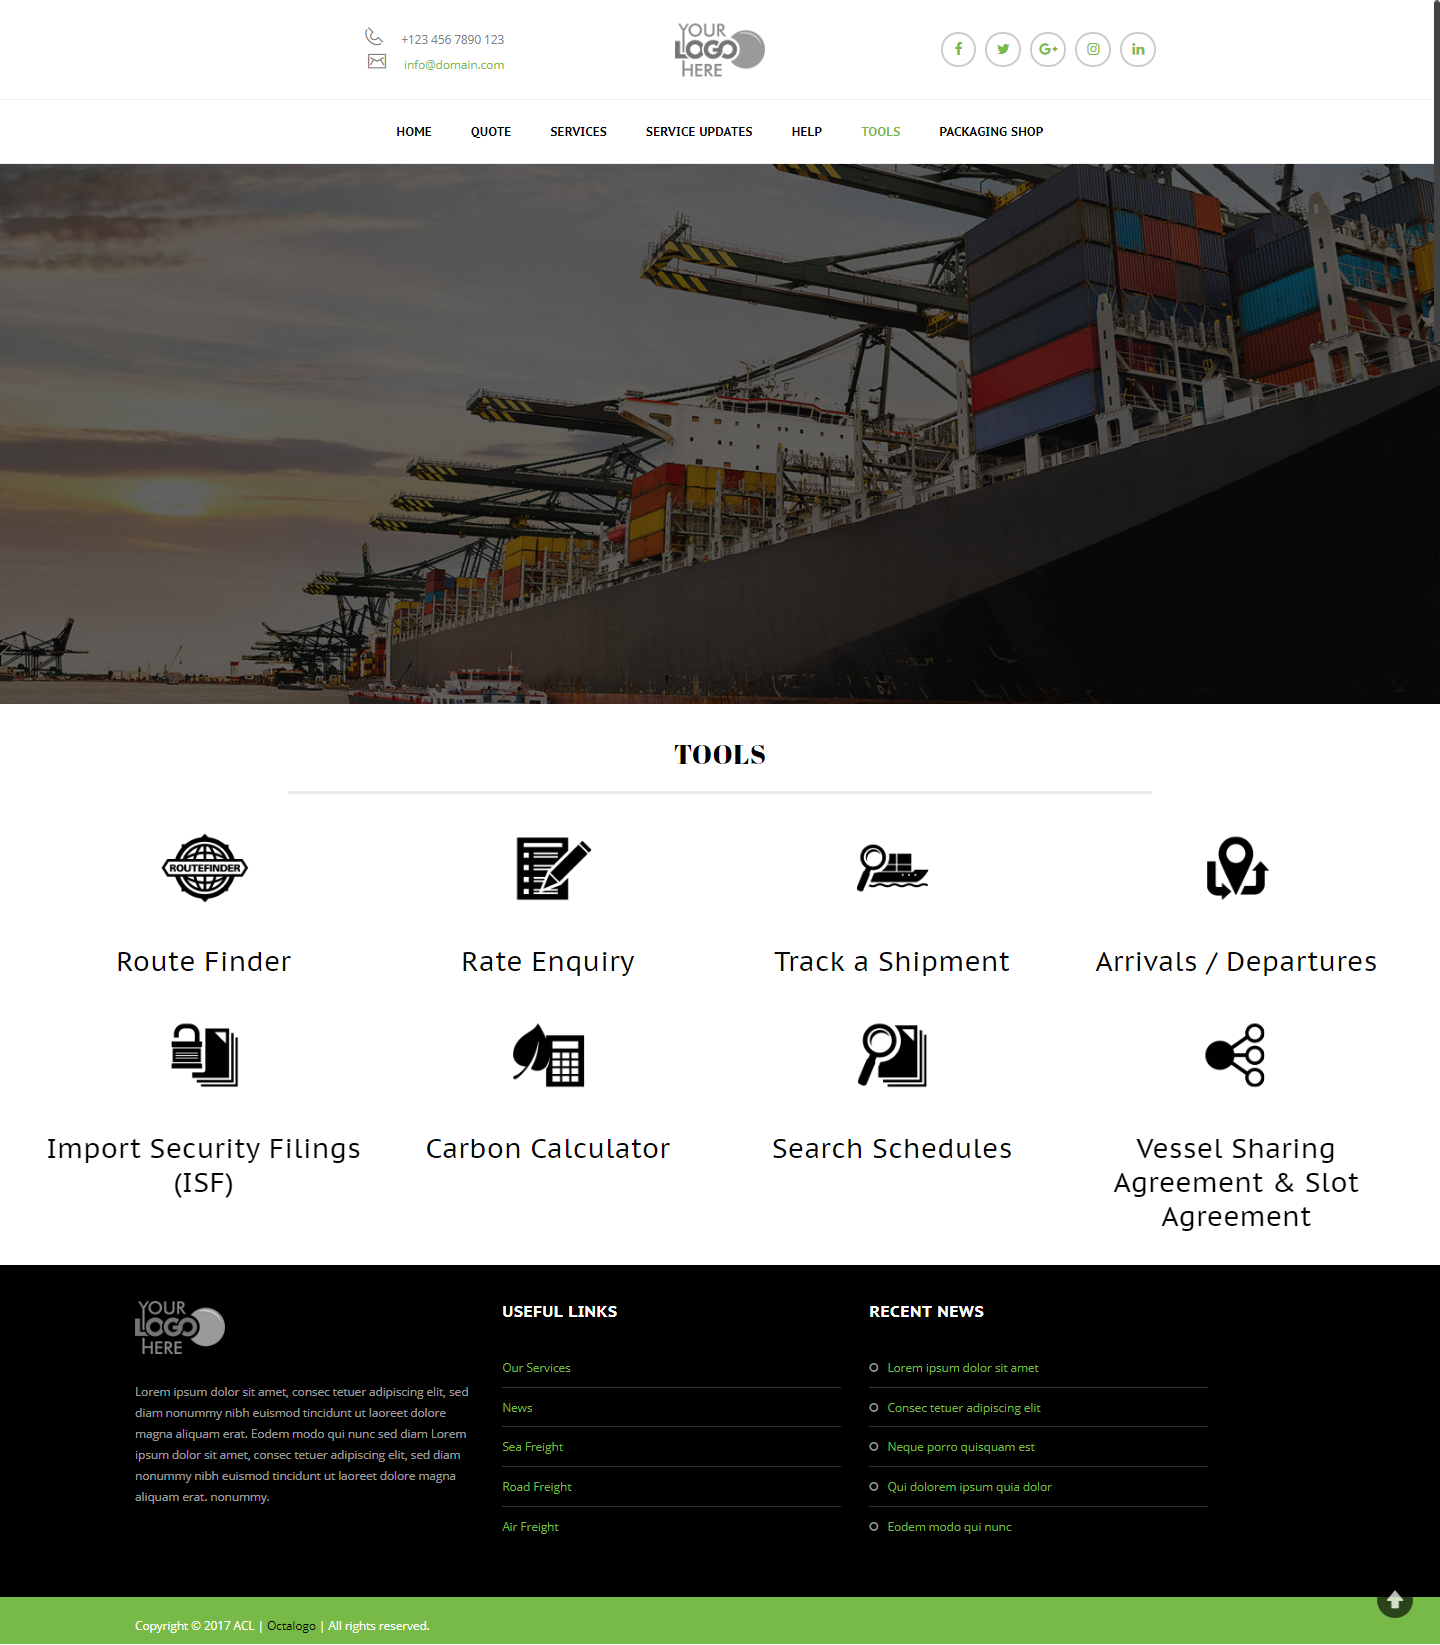Click the Track a Shipment ship icon
The width and height of the screenshot is (1440, 1645).
[x=892, y=868]
